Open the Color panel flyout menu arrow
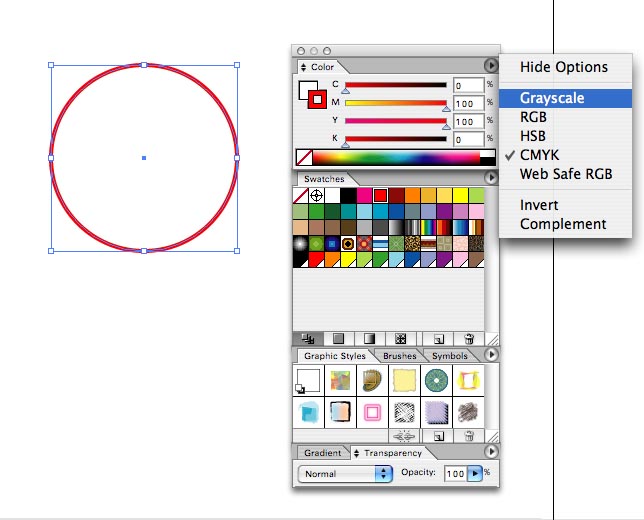This screenshot has height=520, width=644. point(490,65)
